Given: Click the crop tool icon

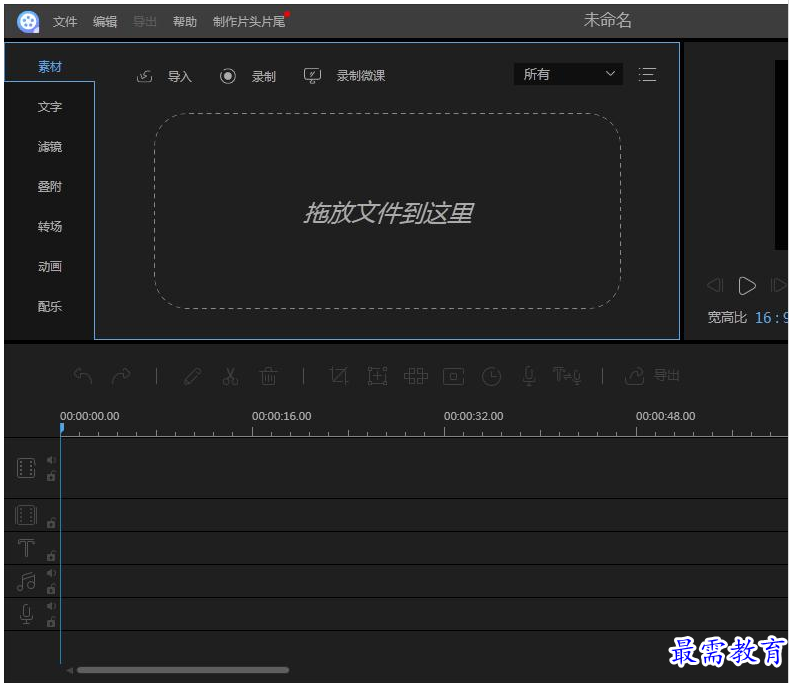Looking at the screenshot, I should pyautogui.click(x=339, y=376).
